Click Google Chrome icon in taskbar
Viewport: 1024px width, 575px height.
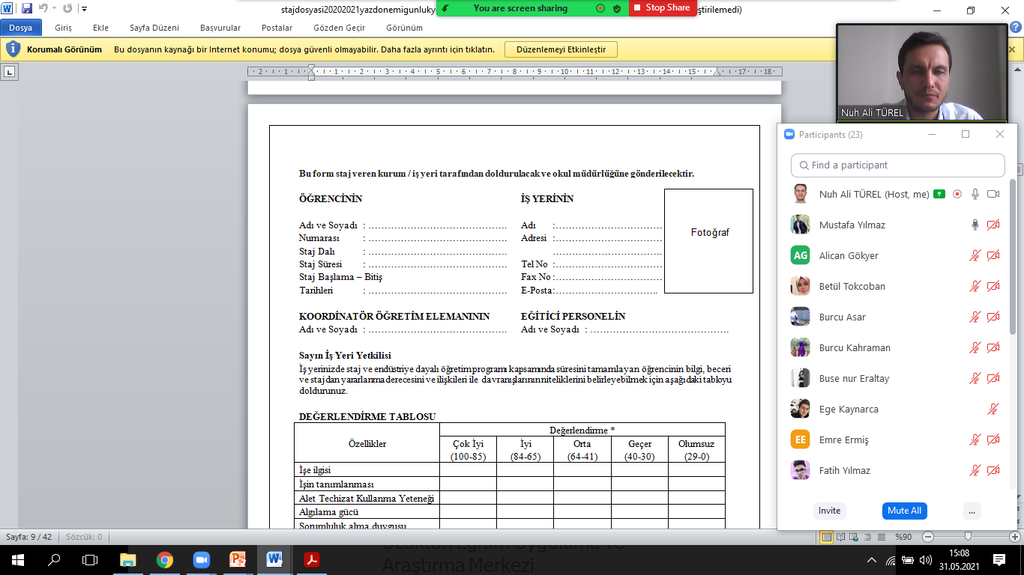[164, 560]
